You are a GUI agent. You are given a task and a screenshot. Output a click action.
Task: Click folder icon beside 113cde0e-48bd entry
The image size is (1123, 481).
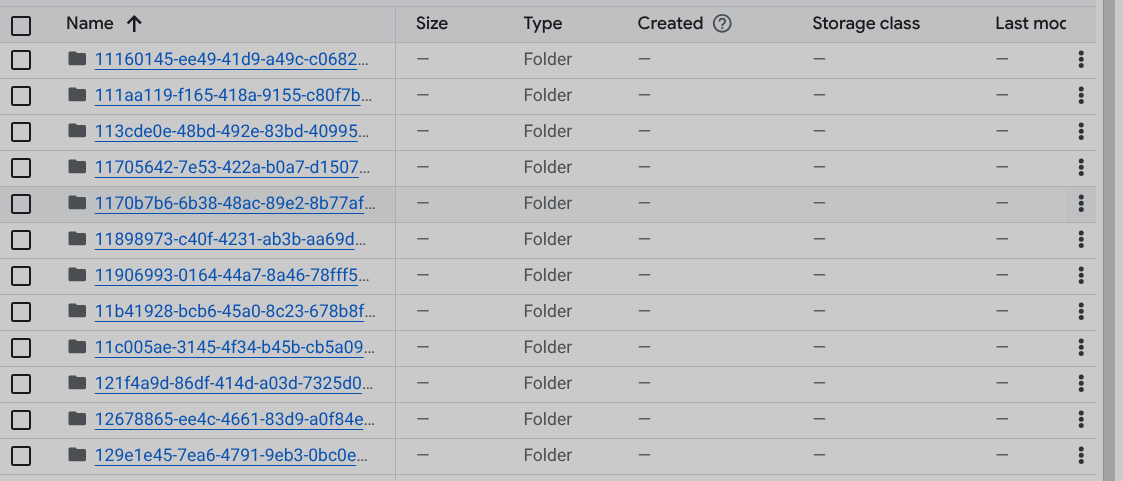78,131
